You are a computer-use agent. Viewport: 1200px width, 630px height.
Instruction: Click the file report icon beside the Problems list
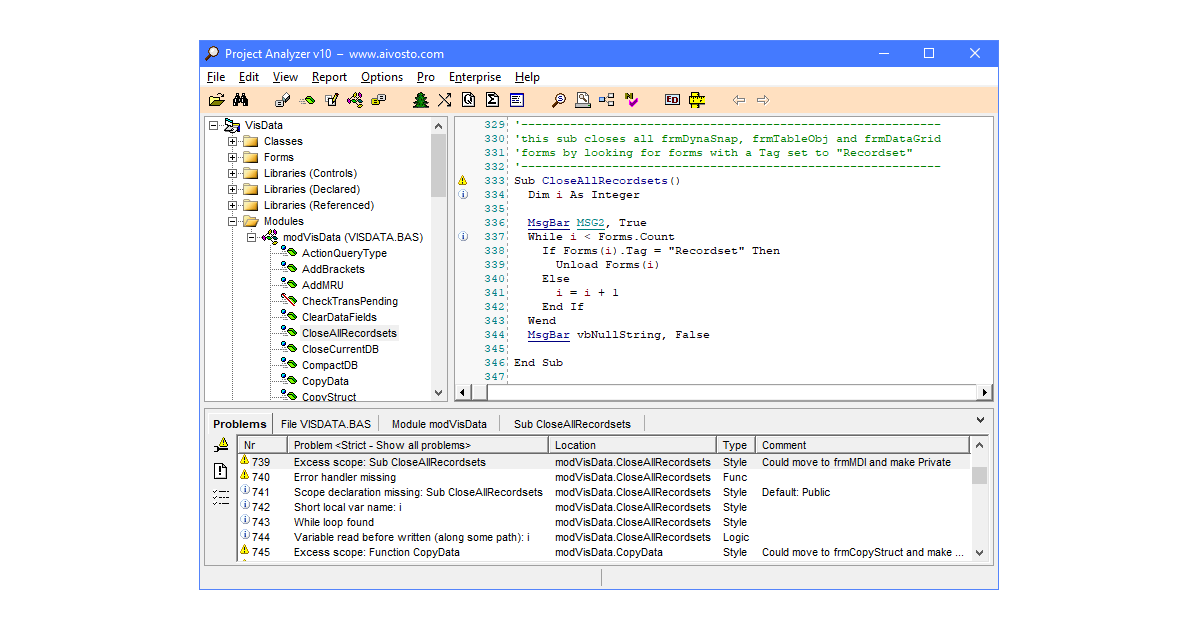220,471
